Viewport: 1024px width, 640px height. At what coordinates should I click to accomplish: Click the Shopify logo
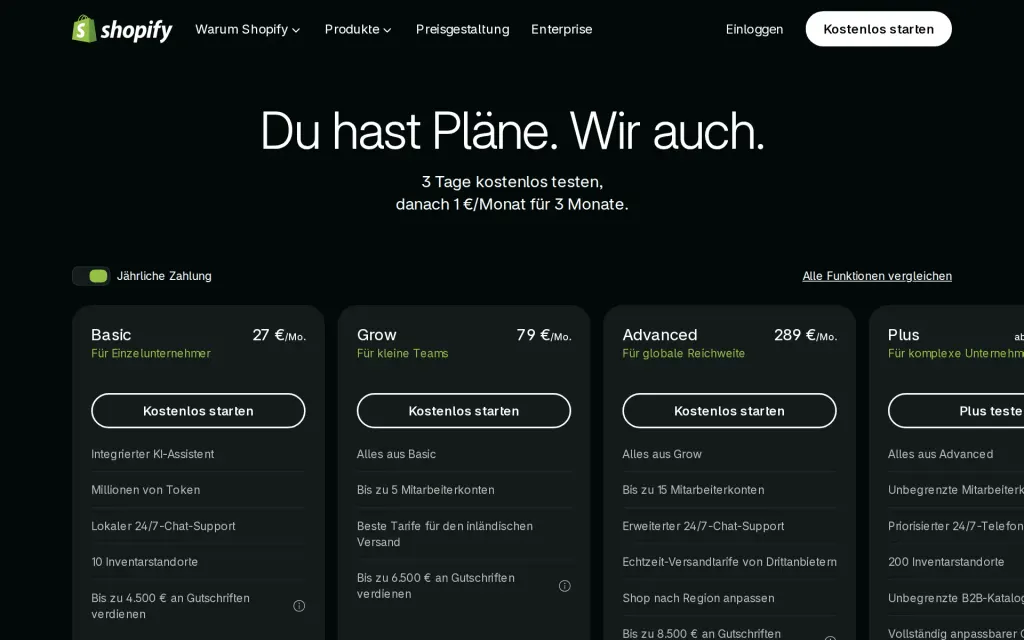(x=122, y=29)
